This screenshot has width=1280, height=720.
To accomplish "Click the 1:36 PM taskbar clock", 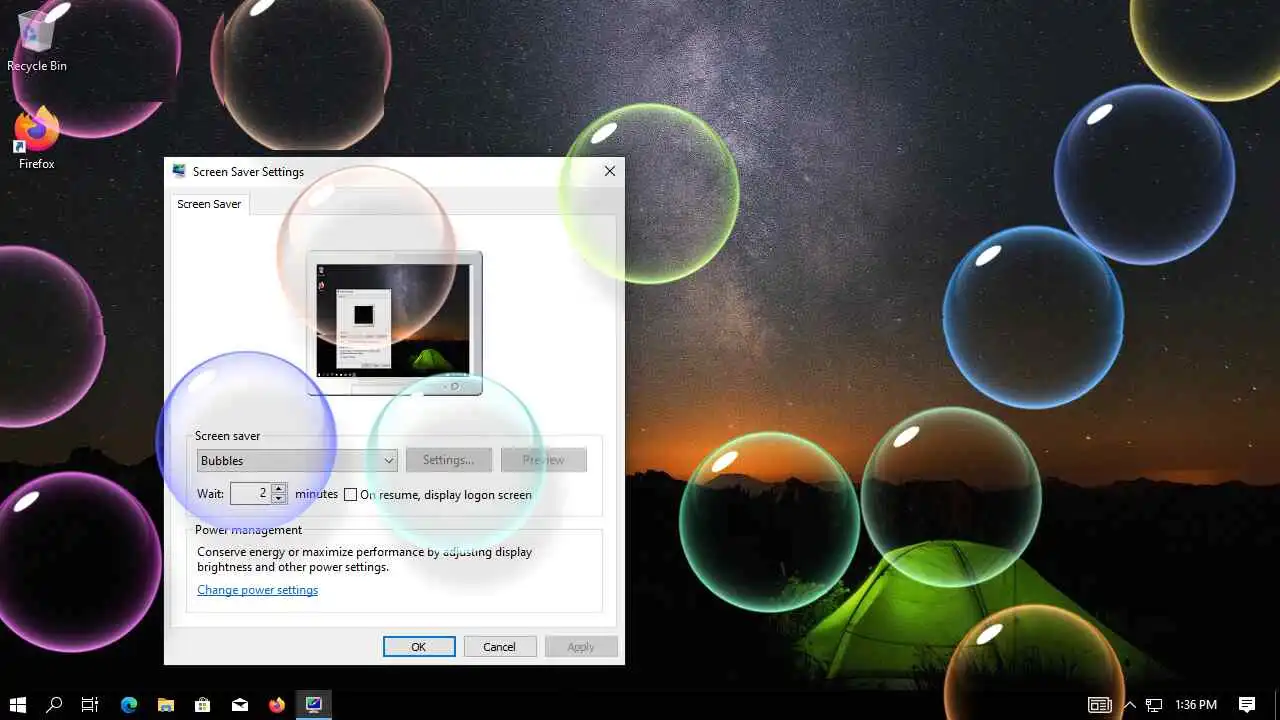I will [x=1196, y=705].
